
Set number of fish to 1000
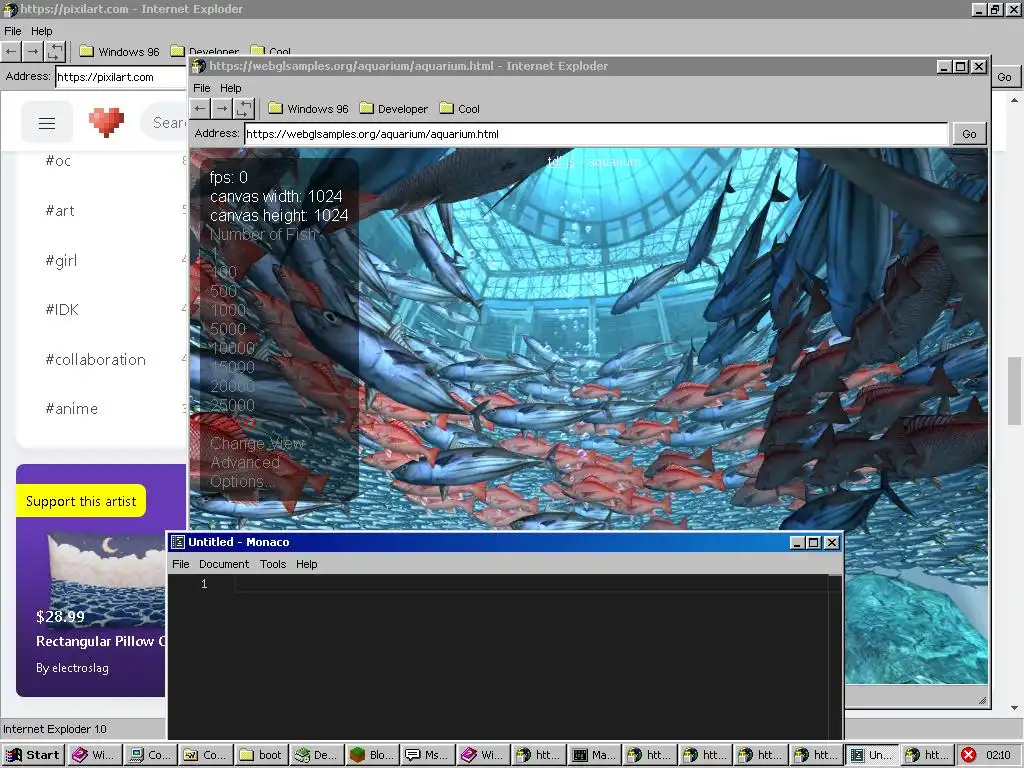click(x=228, y=310)
